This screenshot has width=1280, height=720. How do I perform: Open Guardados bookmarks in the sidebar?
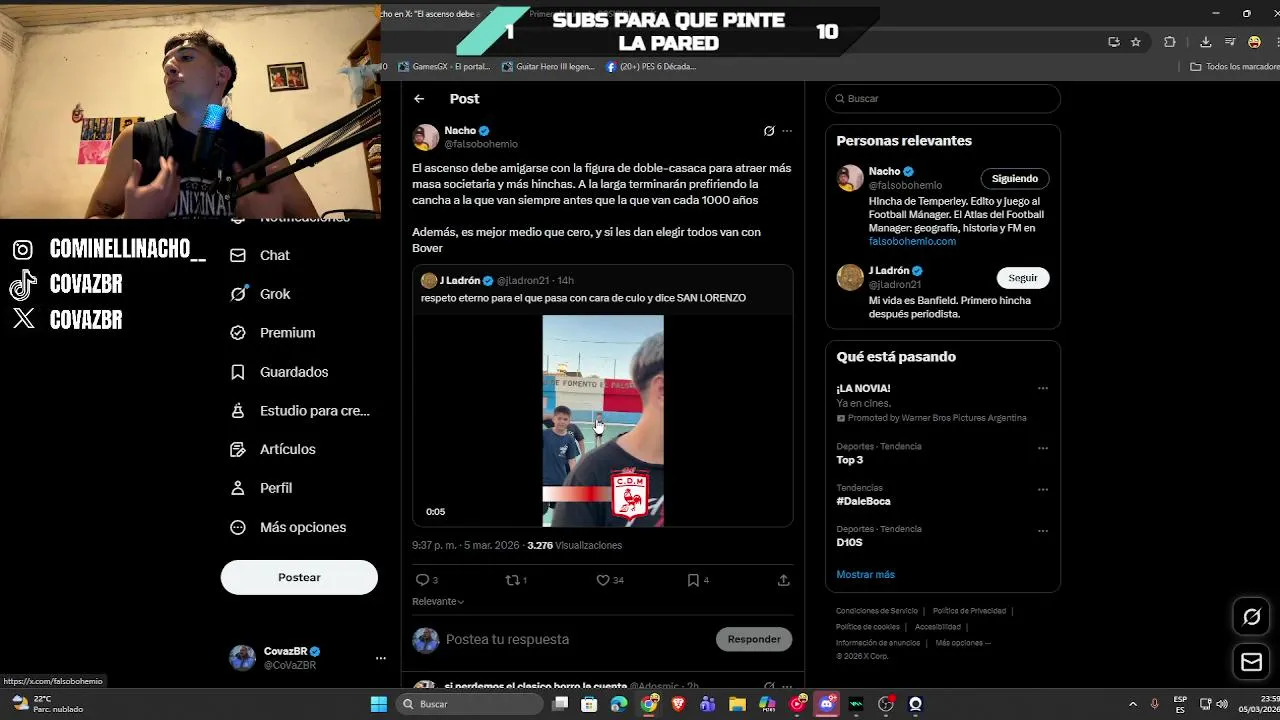279,372
